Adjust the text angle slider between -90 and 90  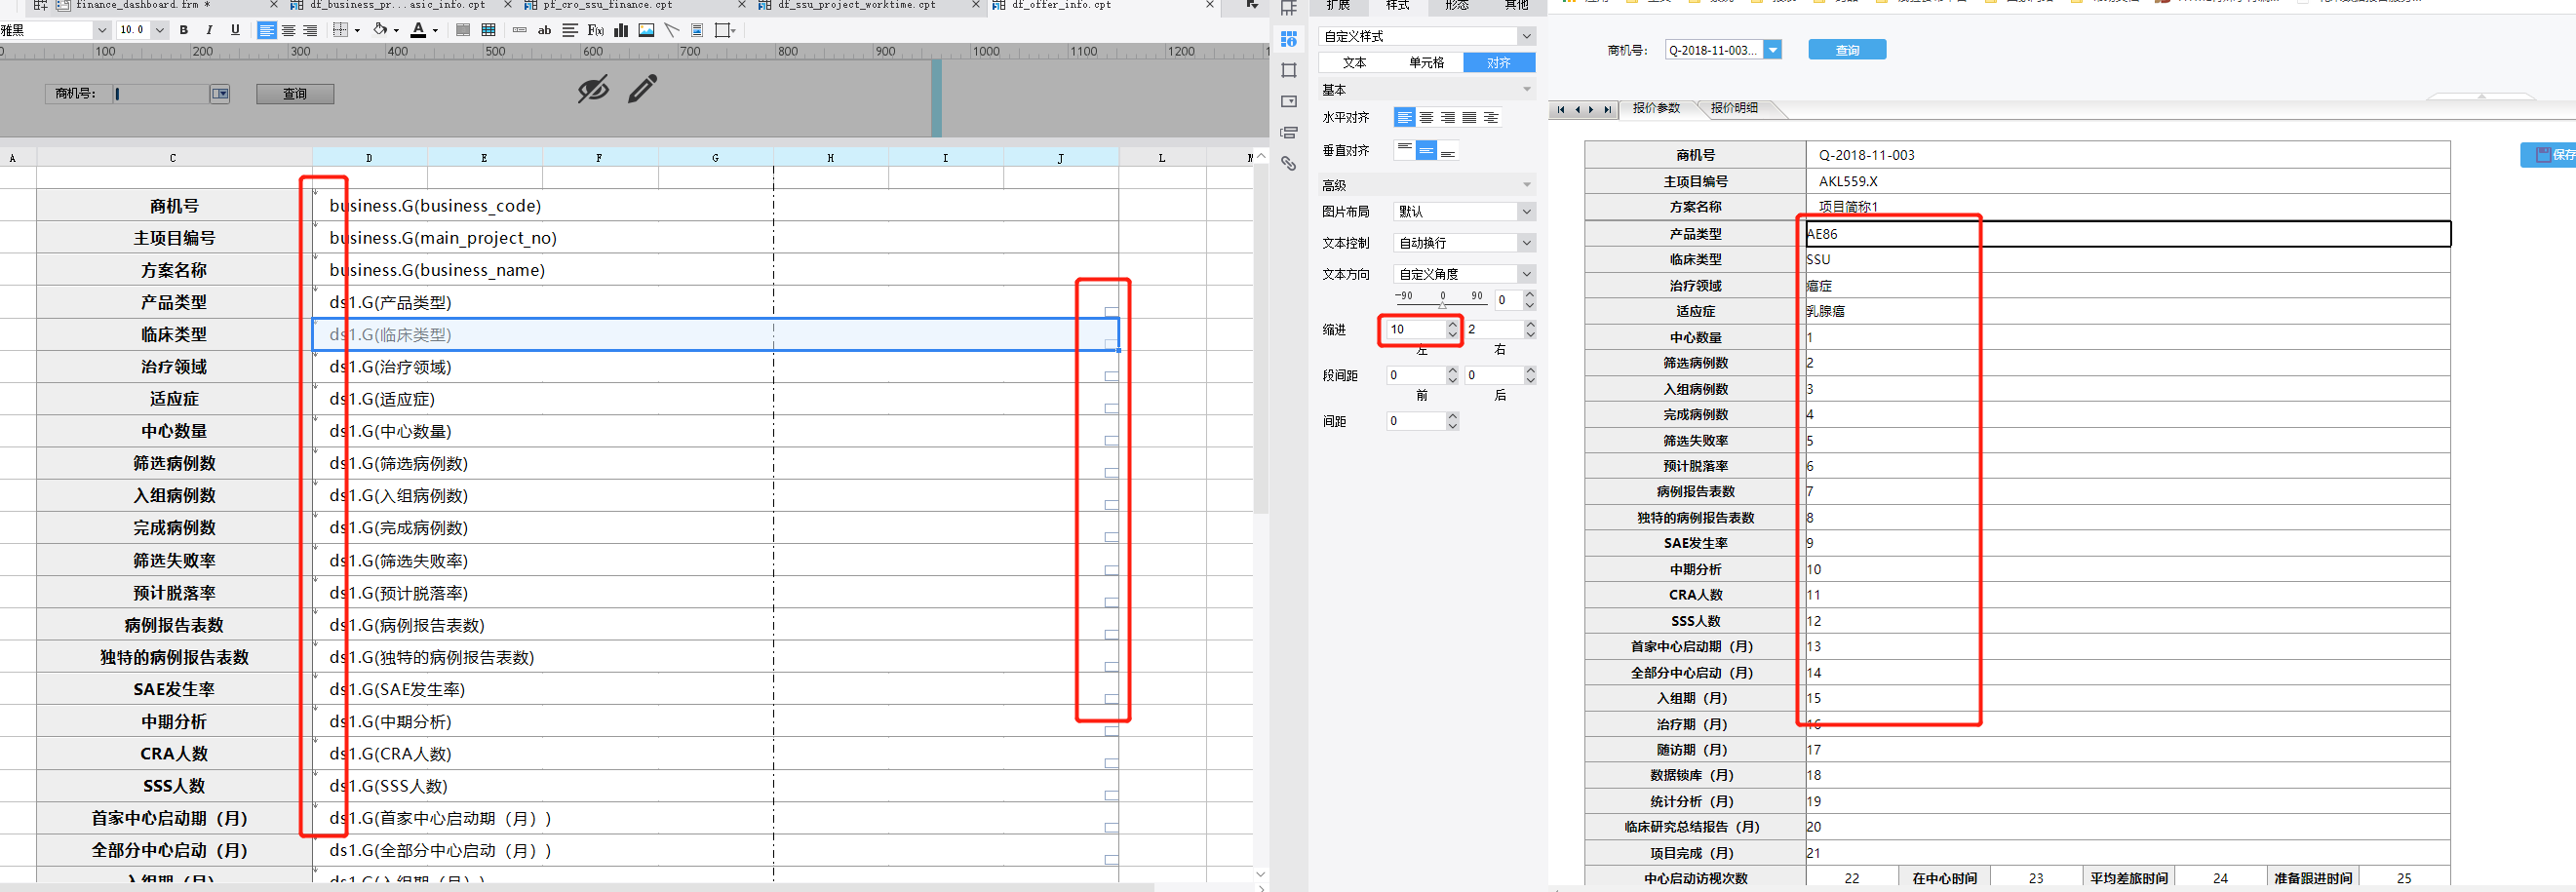pos(1442,304)
